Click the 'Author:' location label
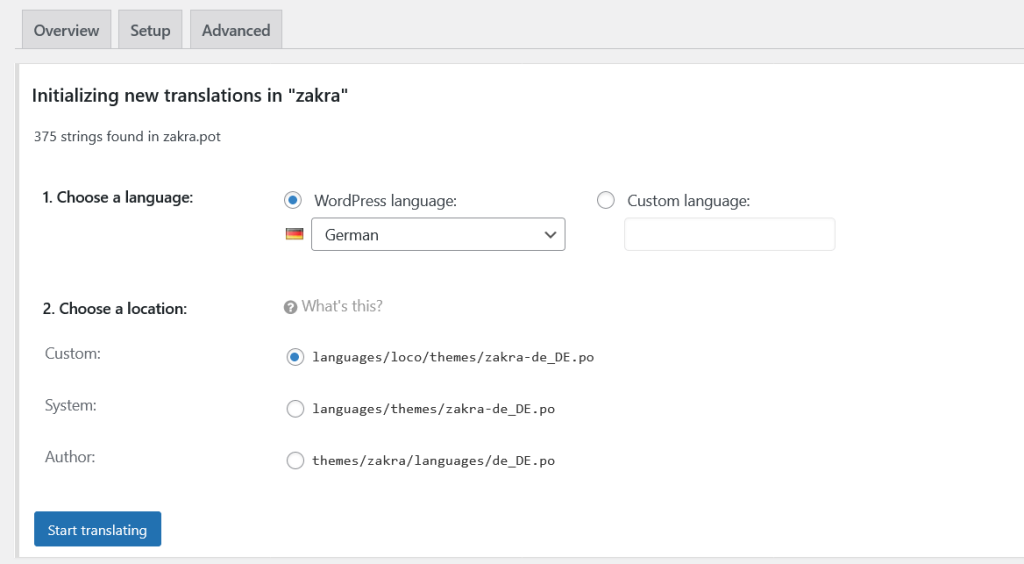This screenshot has width=1024, height=564. click(x=70, y=456)
